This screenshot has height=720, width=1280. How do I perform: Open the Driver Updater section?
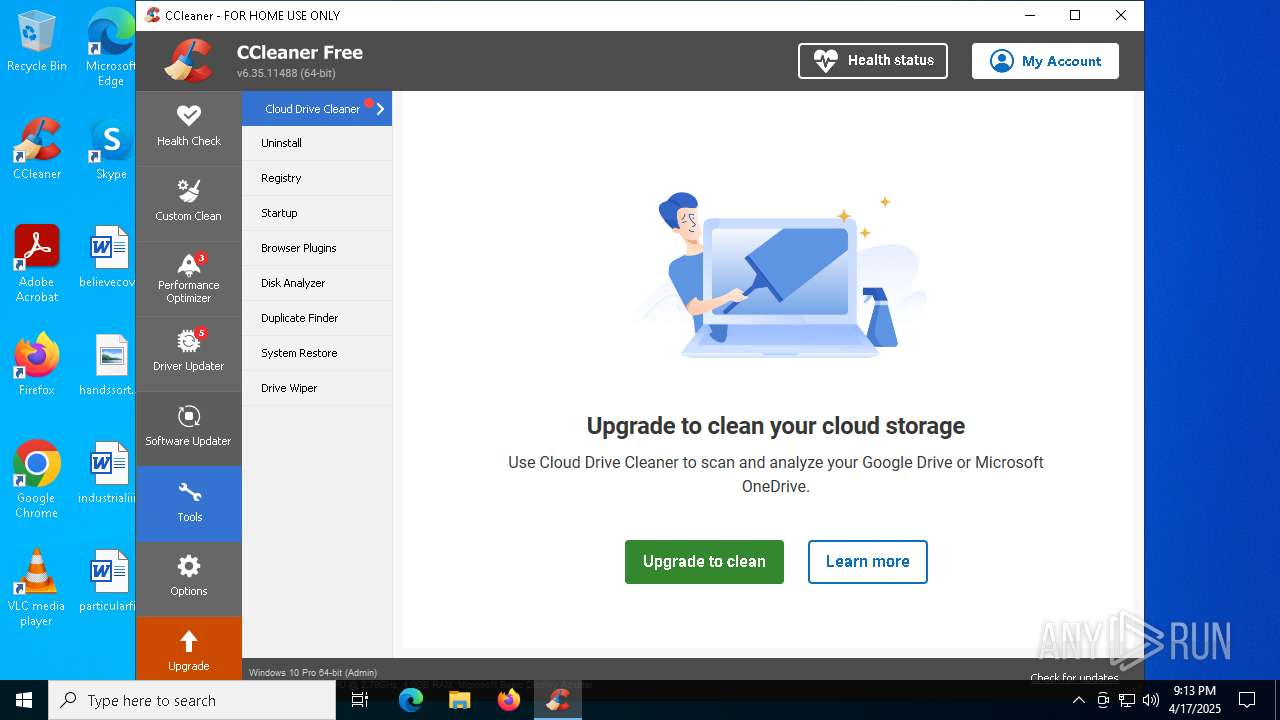188,353
